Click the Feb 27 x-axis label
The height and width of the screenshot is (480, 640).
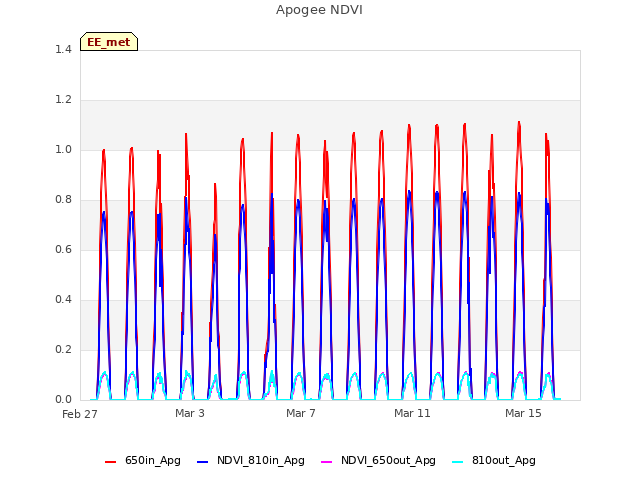(x=80, y=414)
